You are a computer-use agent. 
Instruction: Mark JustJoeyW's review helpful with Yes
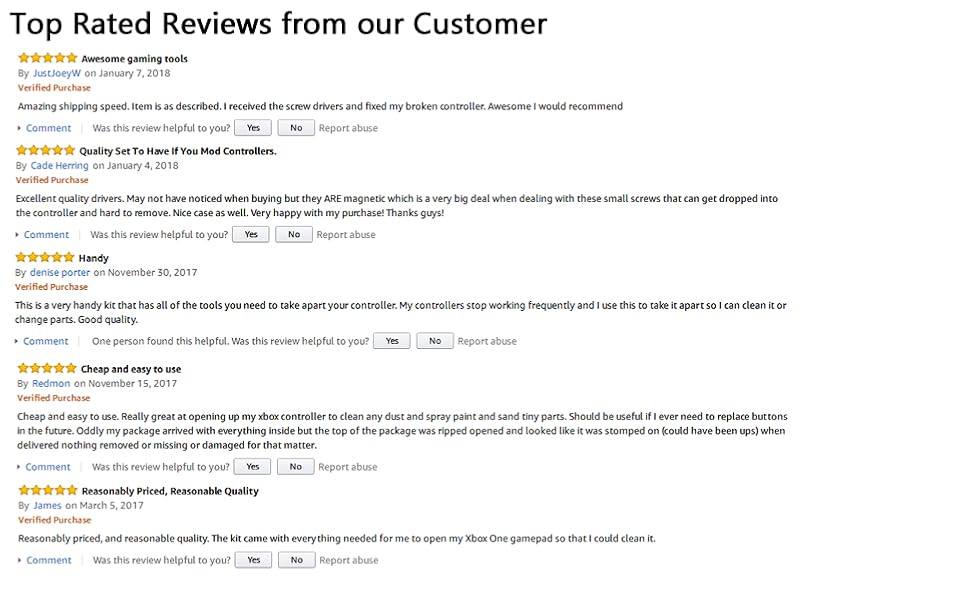[253, 128]
